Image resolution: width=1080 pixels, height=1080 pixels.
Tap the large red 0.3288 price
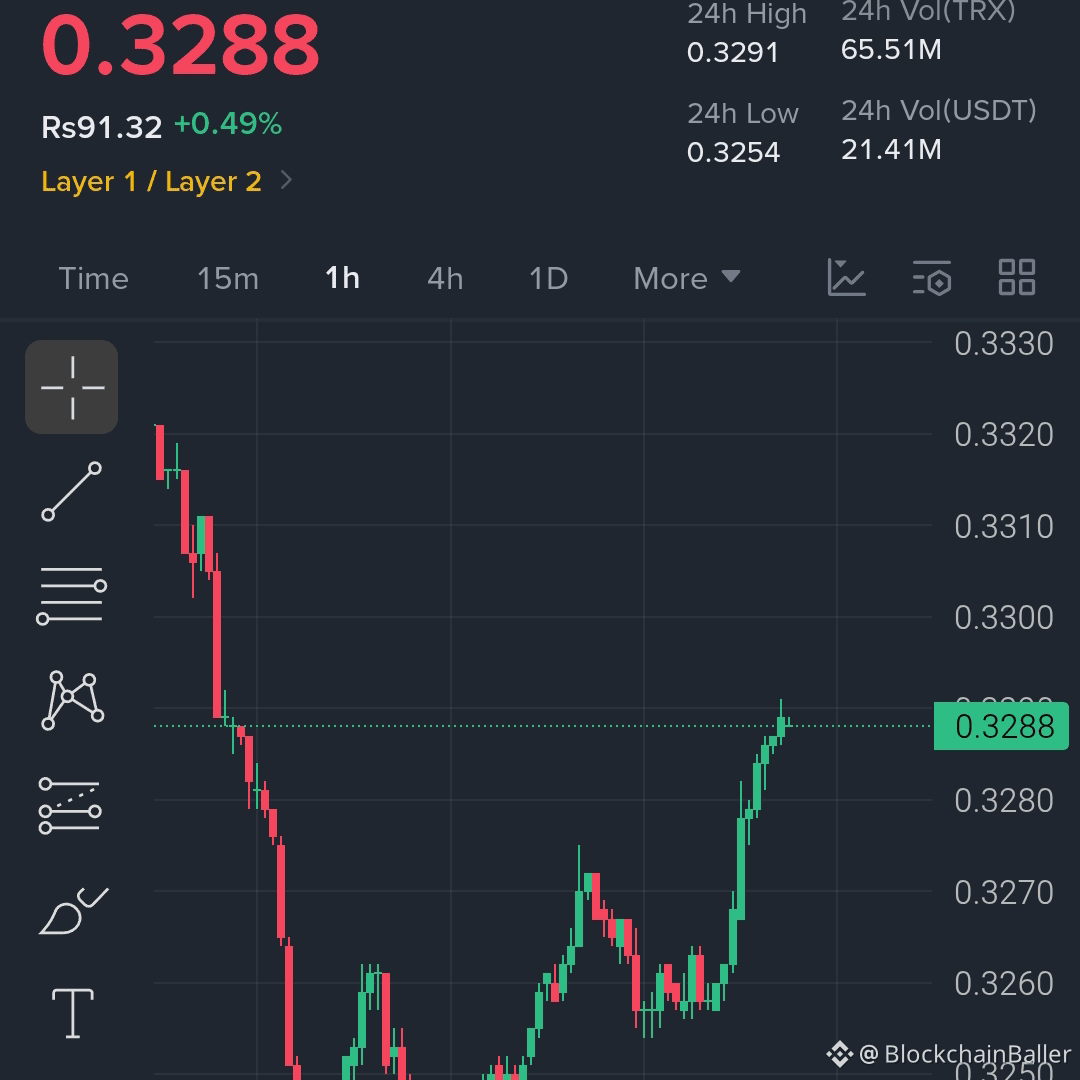(x=180, y=45)
